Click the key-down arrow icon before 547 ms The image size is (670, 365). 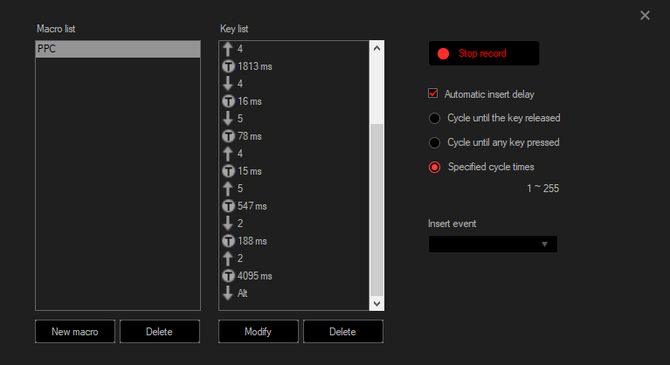tap(228, 118)
